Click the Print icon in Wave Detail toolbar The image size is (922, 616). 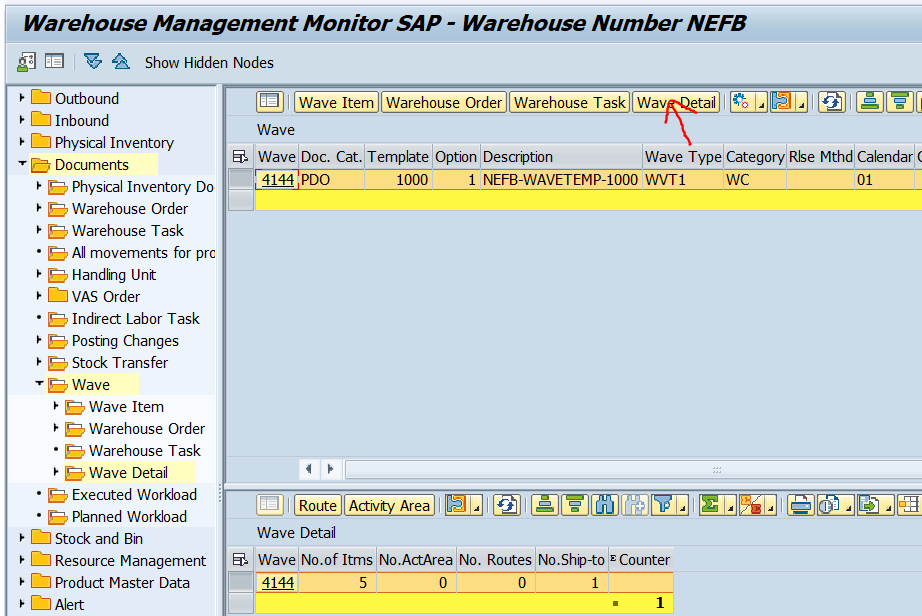point(800,505)
